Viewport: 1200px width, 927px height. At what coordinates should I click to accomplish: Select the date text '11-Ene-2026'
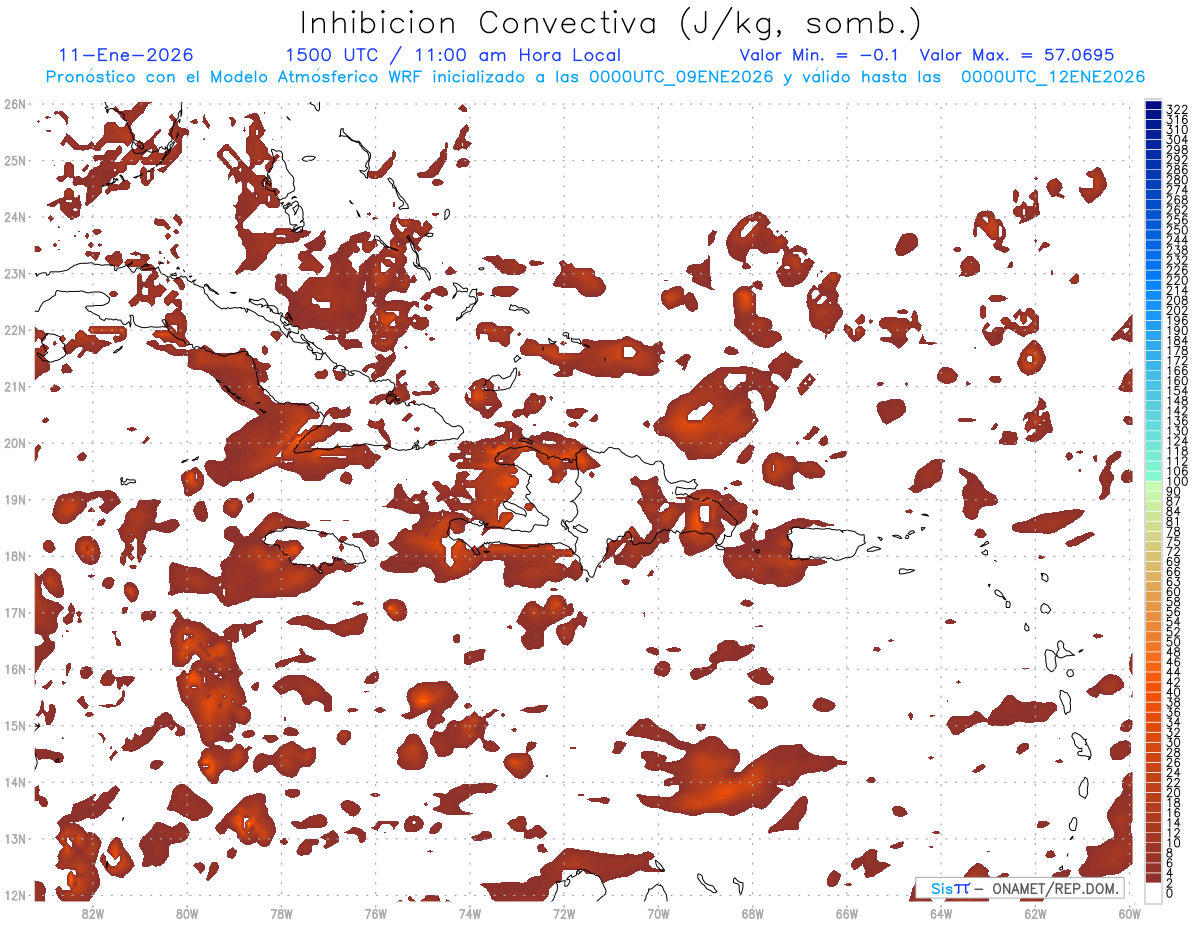point(126,55)
